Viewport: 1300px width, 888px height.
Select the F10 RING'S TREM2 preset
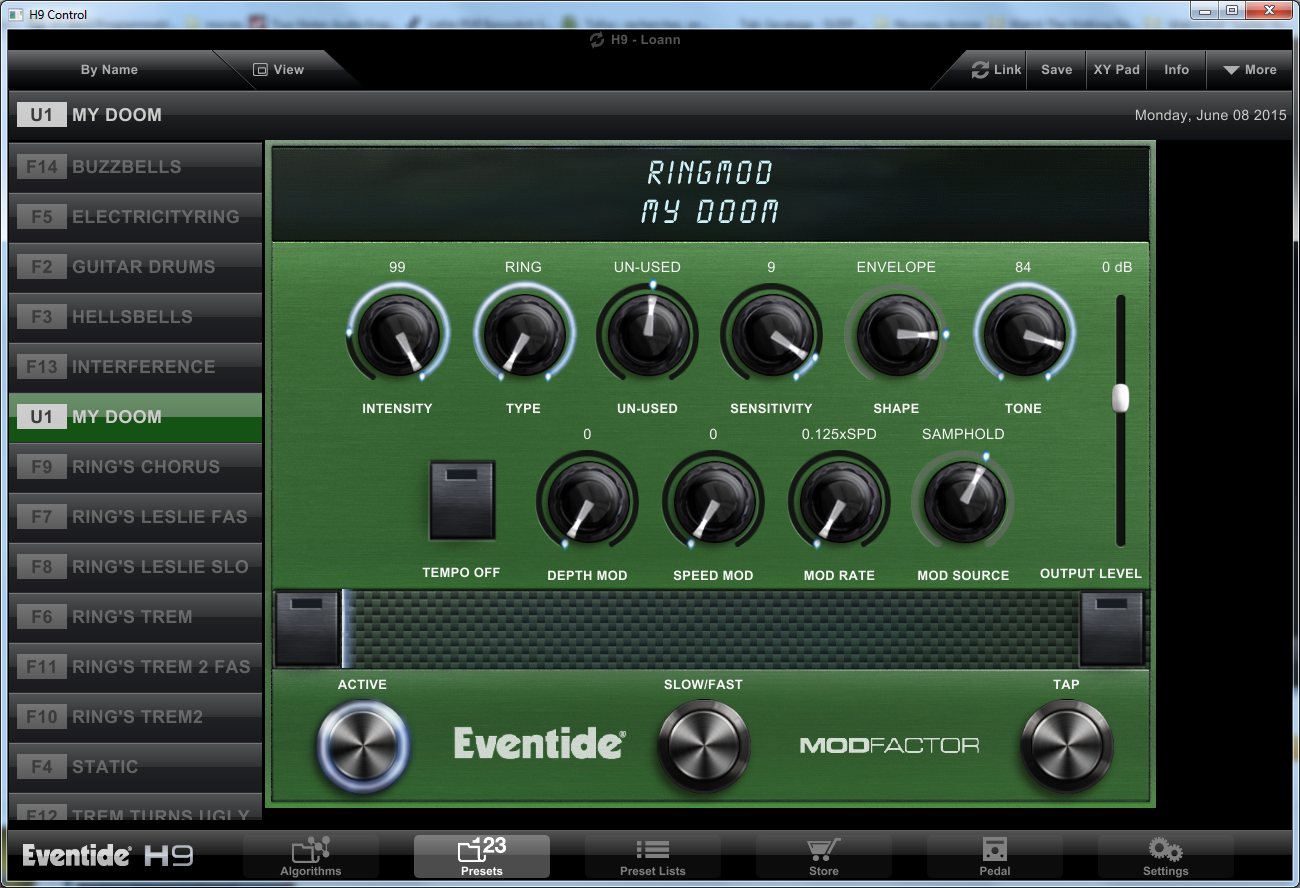point(135,717)
